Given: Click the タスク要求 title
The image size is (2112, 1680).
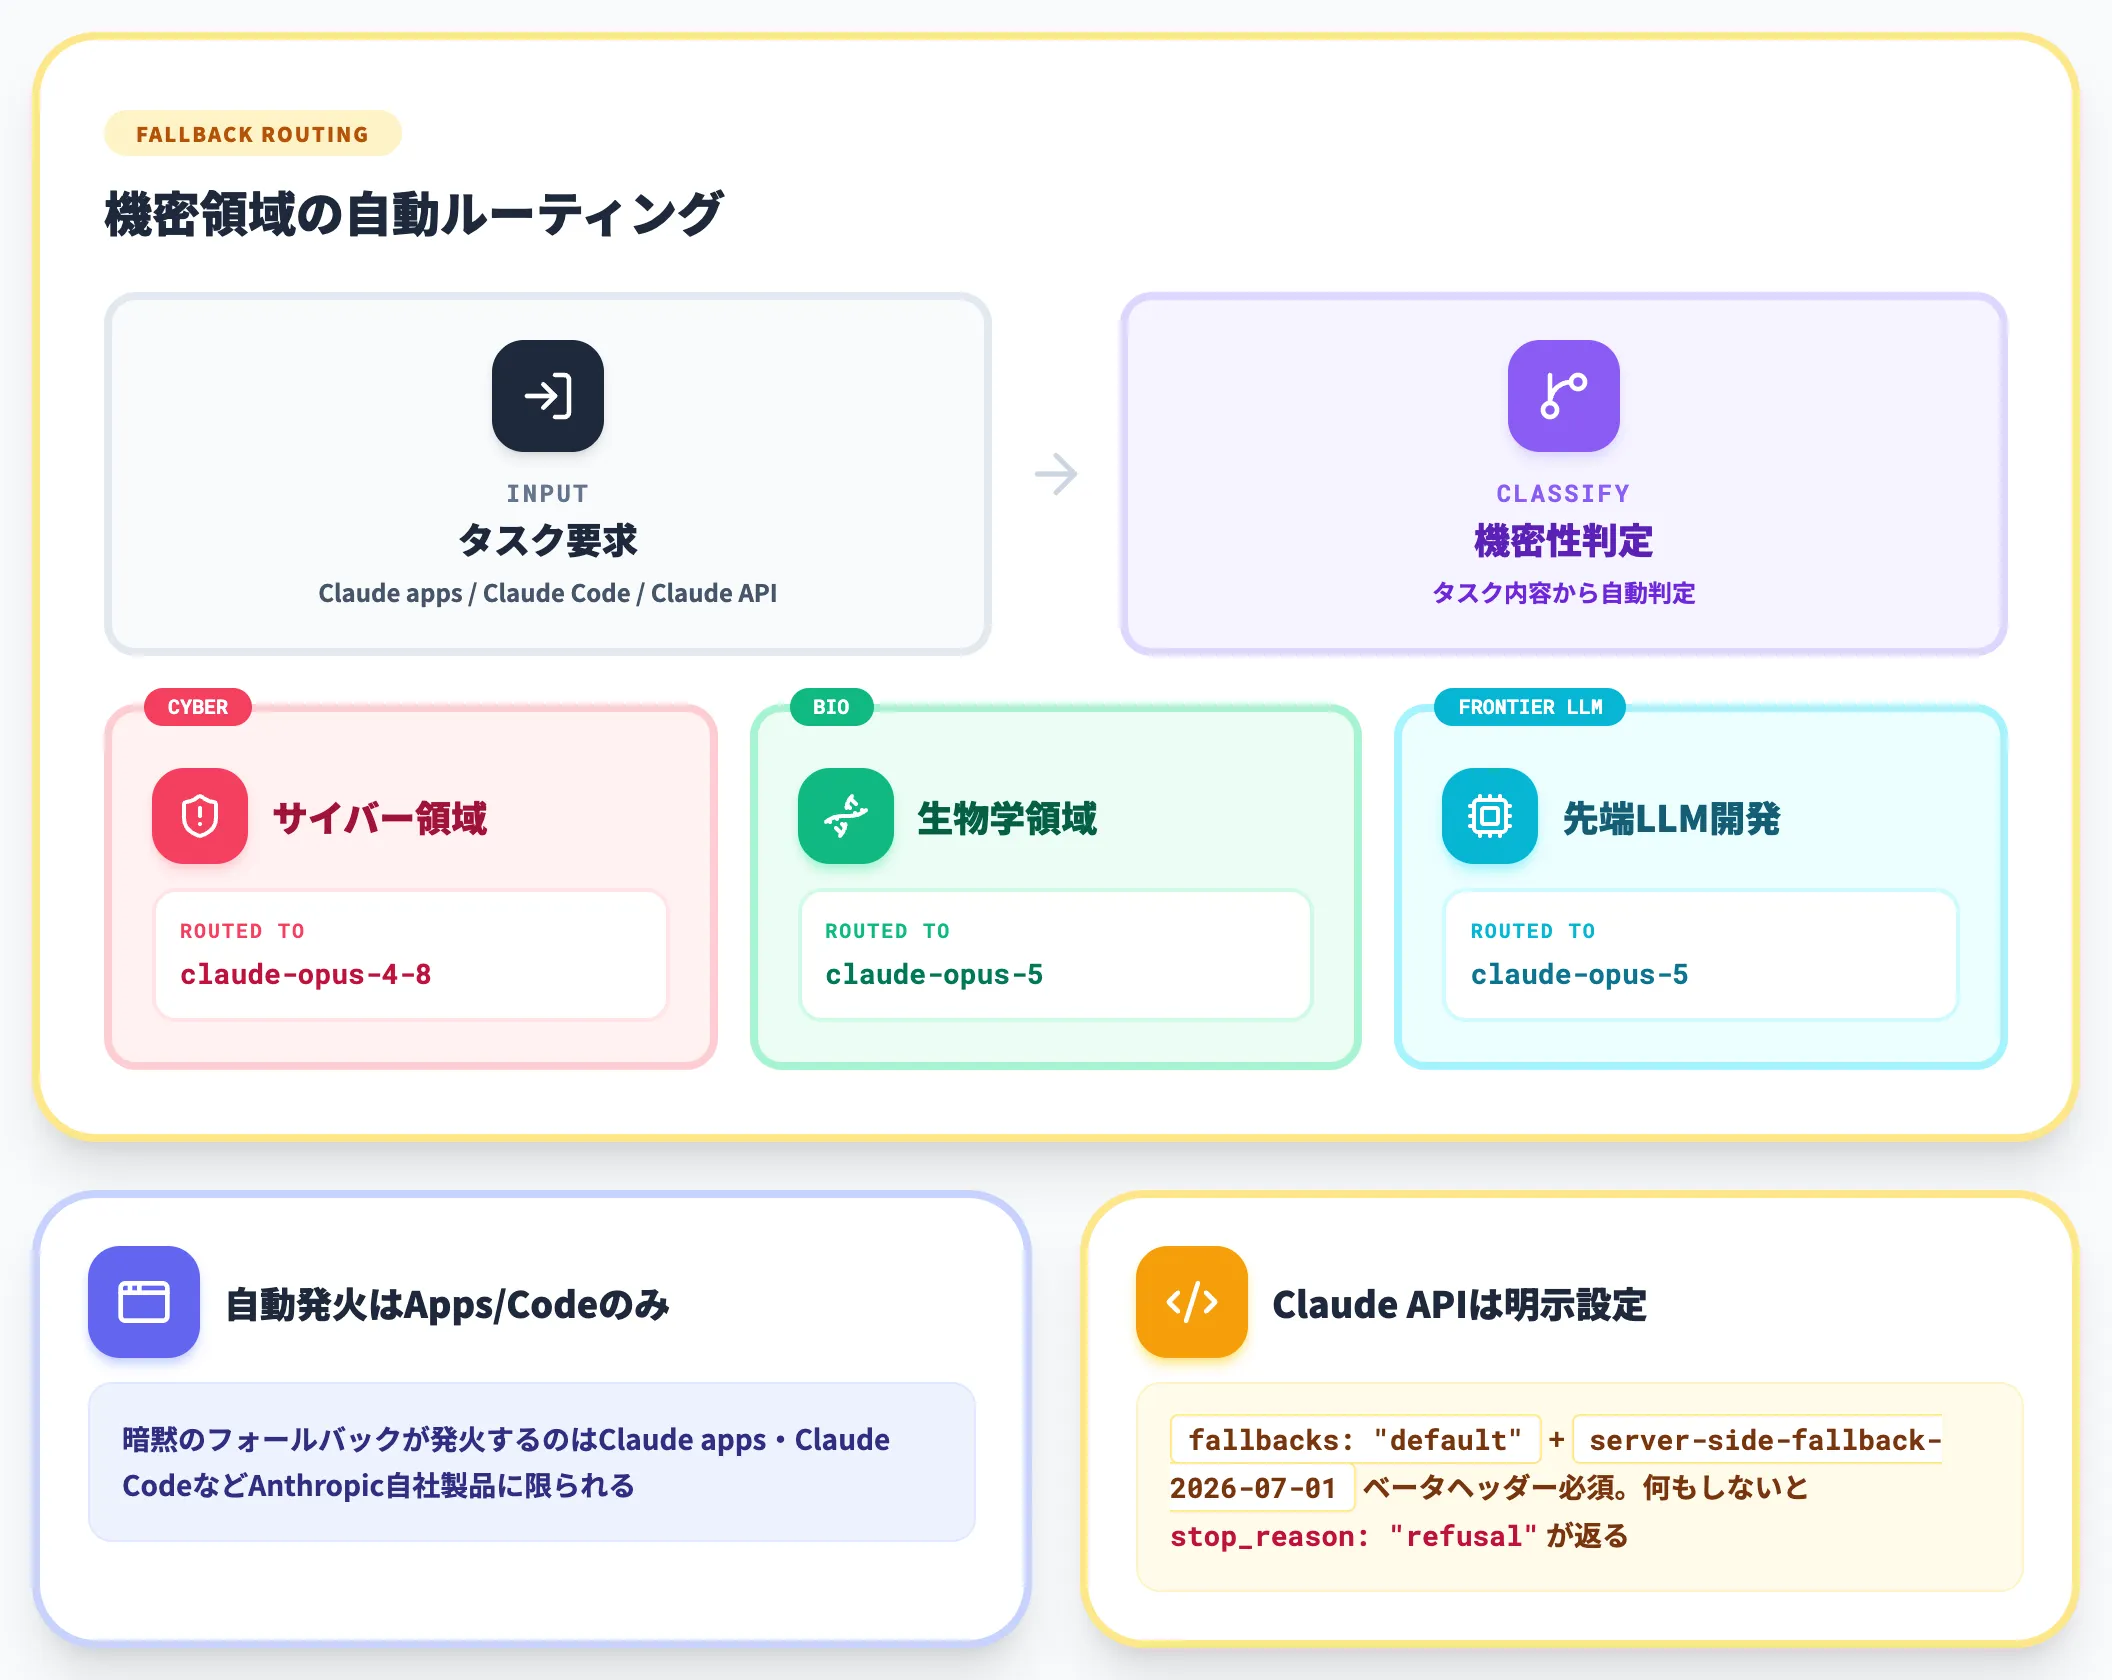Looking at the screenshot, I should pos(547,541).
